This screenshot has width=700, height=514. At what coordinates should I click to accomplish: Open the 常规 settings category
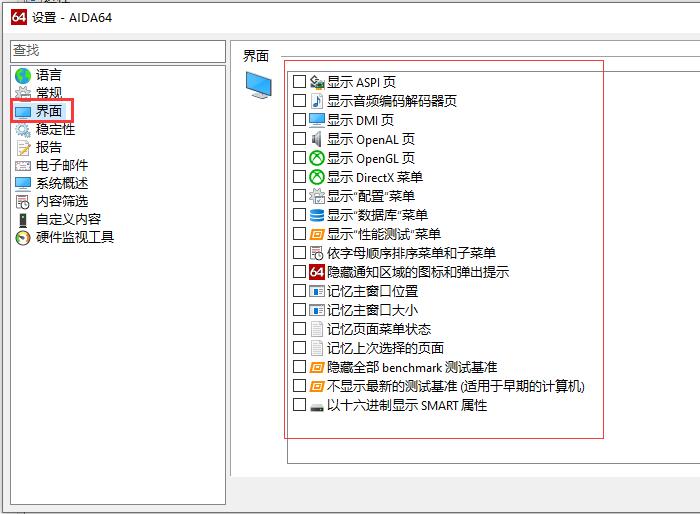[x=49, y=93]
